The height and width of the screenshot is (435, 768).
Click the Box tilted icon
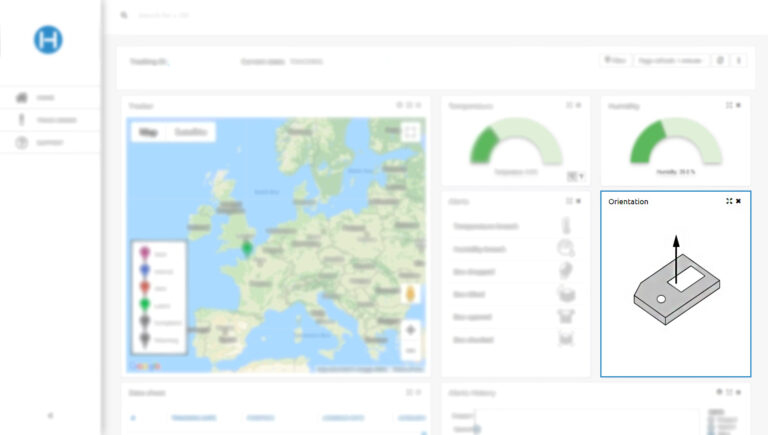(566, 293)
